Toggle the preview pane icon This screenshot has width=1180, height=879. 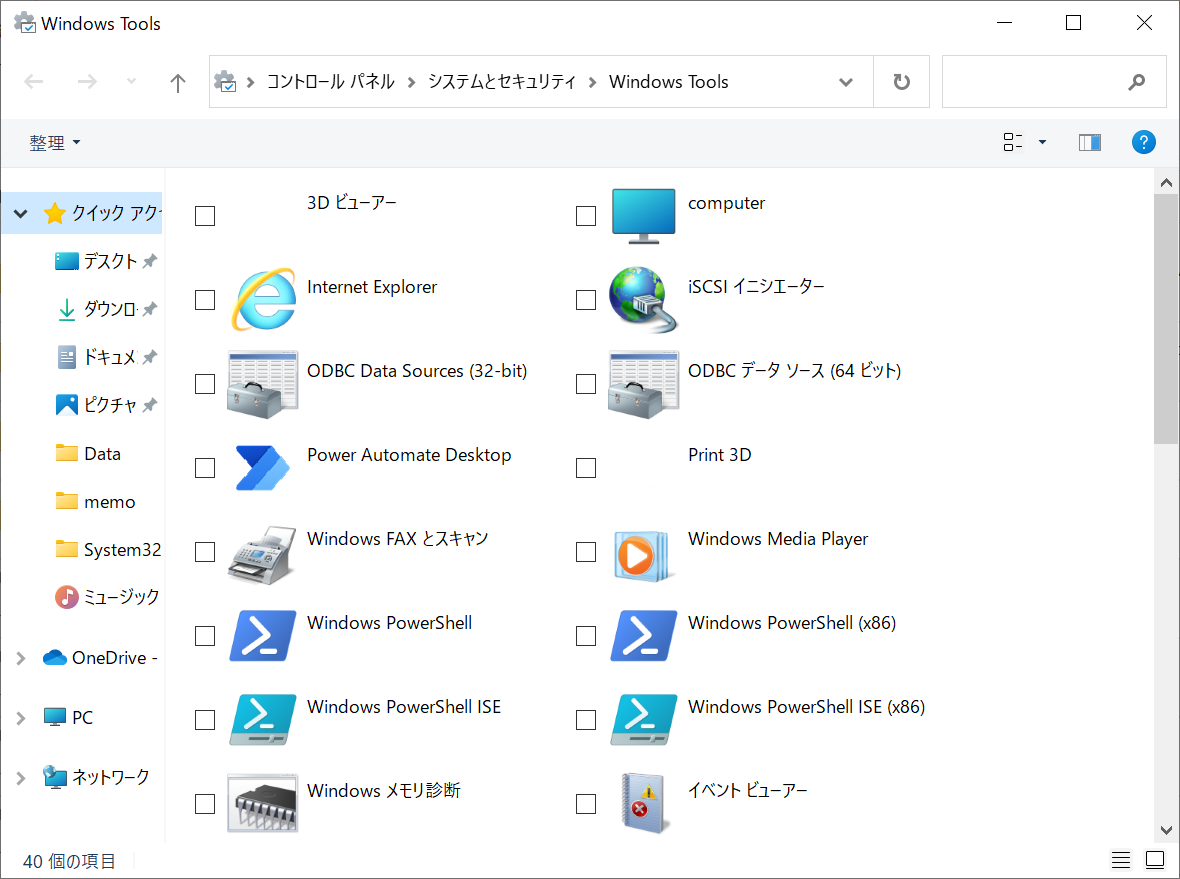pos(1090,142)
